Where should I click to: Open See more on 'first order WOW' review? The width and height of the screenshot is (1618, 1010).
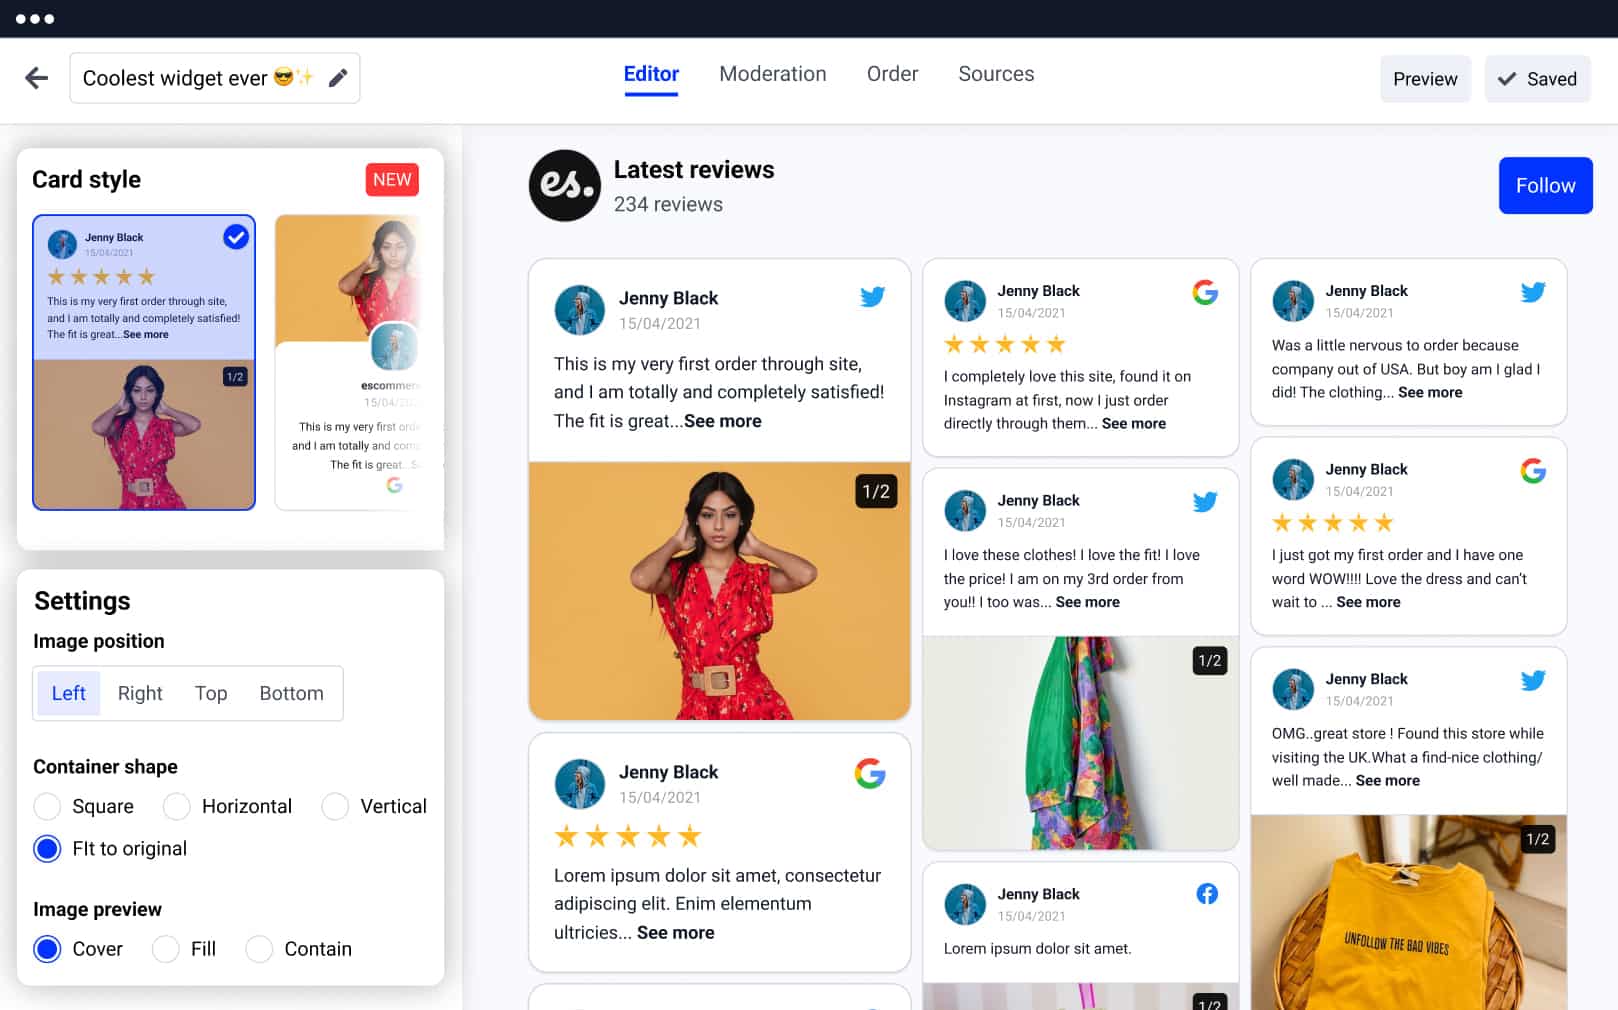1368,602
